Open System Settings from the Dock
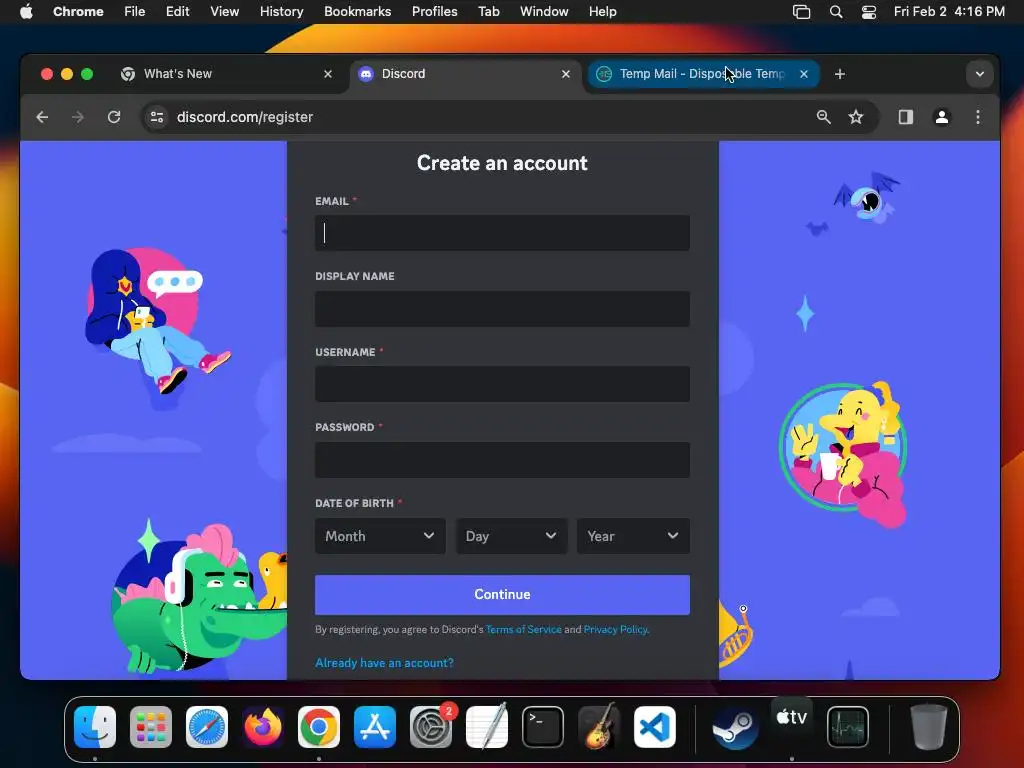Viewport: 1024px width, 768px height. (431, 727)
